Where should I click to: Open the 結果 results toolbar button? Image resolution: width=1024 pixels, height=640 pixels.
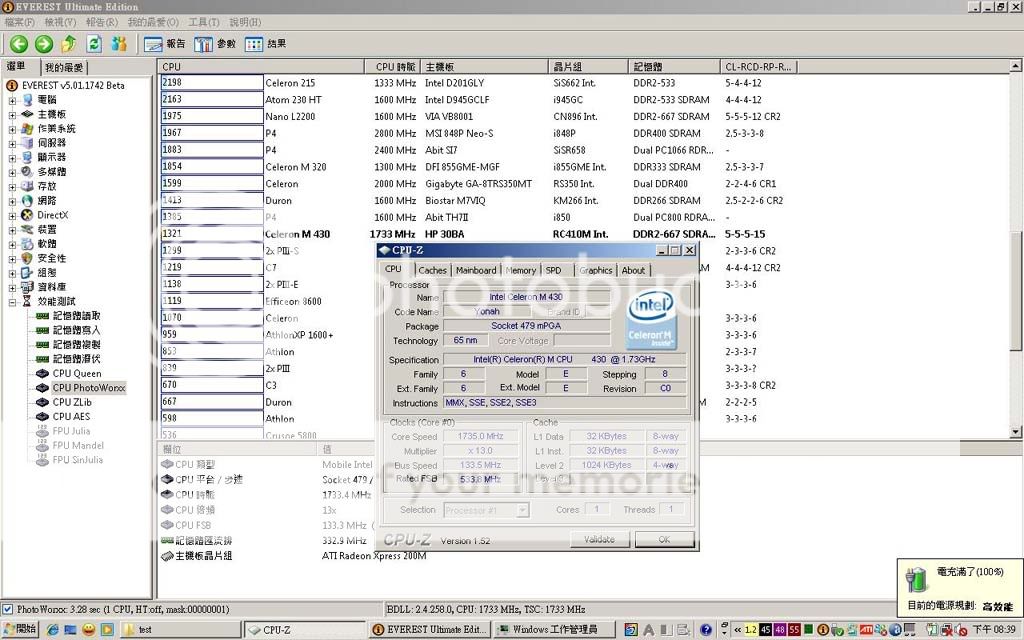click(265, 44)
